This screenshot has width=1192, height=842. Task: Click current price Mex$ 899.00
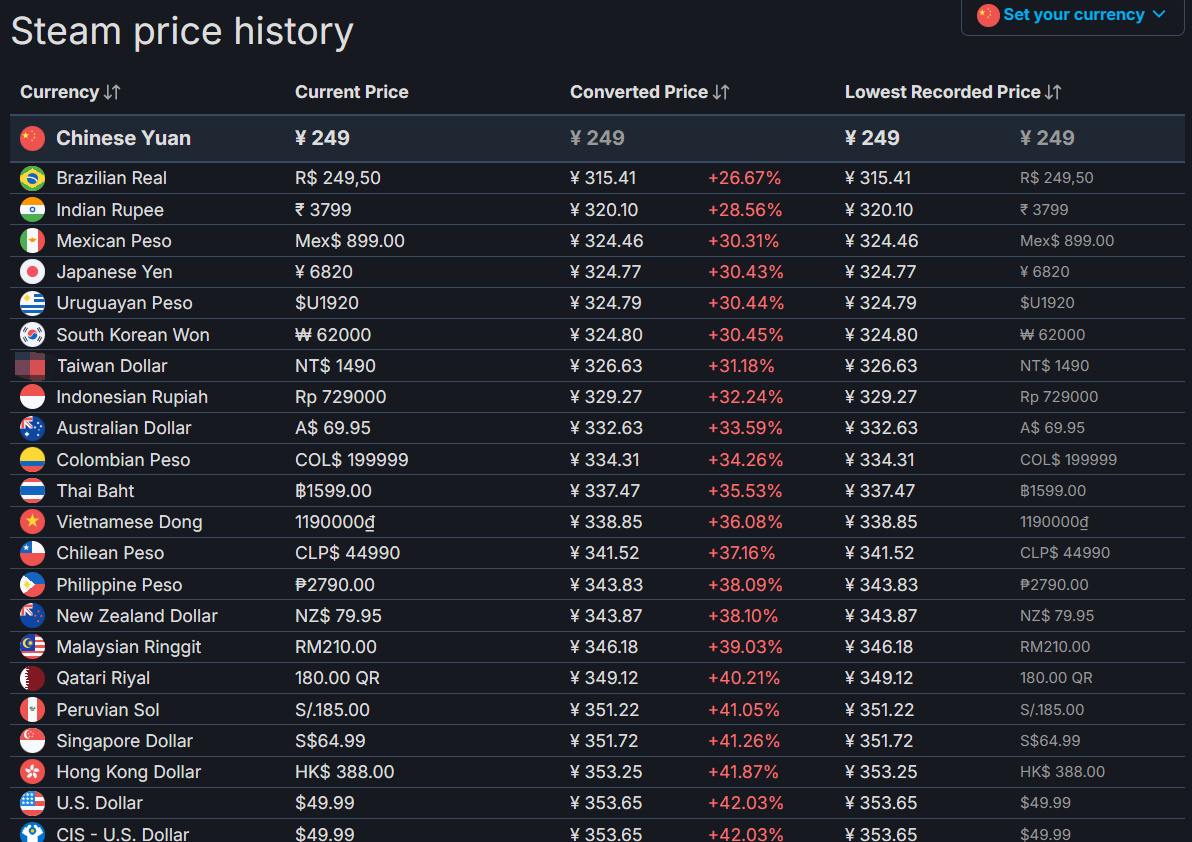[x=350, y=241]
